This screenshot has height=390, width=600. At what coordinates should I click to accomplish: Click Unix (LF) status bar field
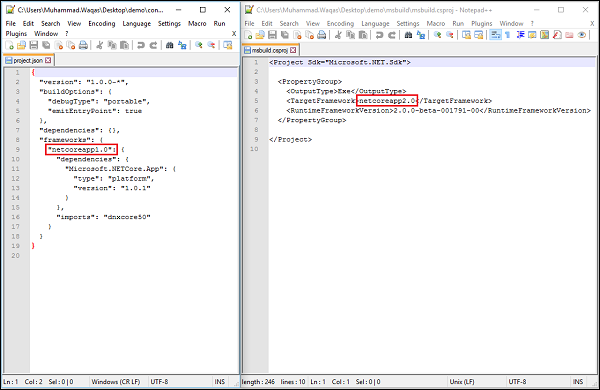point(462,382)
